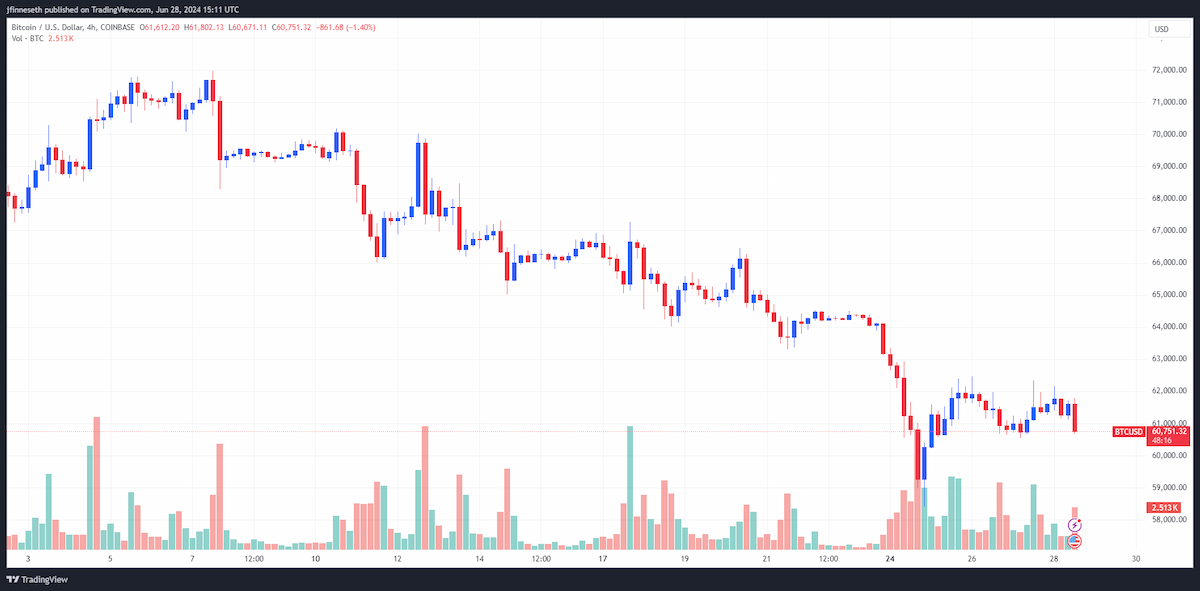Click the last red candle at right edge

1075,416
